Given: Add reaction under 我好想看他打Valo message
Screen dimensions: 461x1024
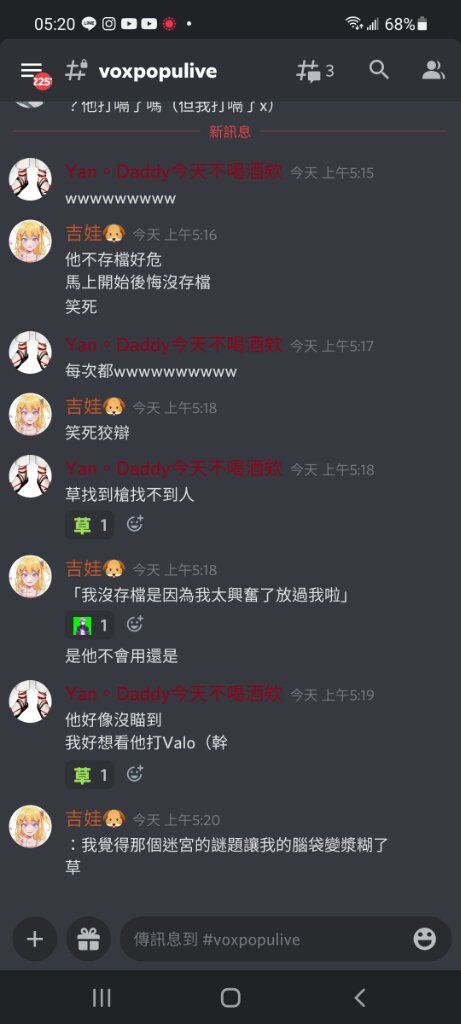Looking at the screenshot, I should coord(135,775).
